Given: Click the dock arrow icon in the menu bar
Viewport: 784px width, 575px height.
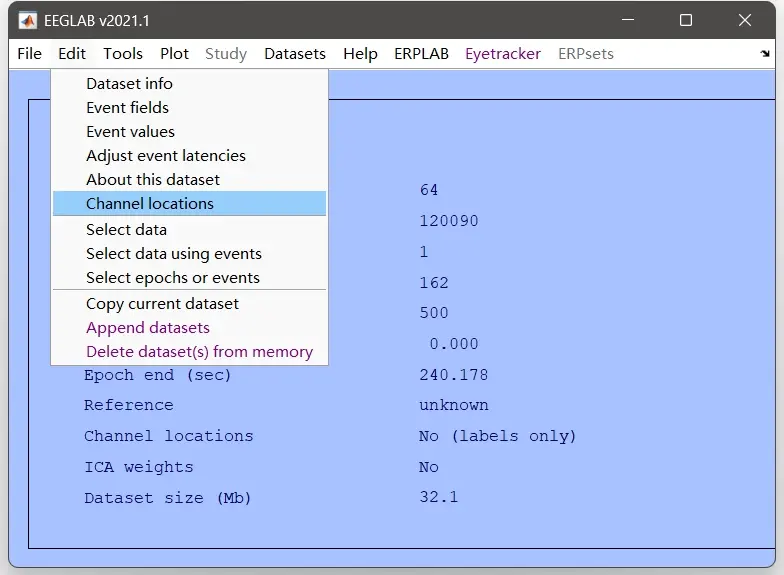Looking at the screenshot, I should 765,54.
